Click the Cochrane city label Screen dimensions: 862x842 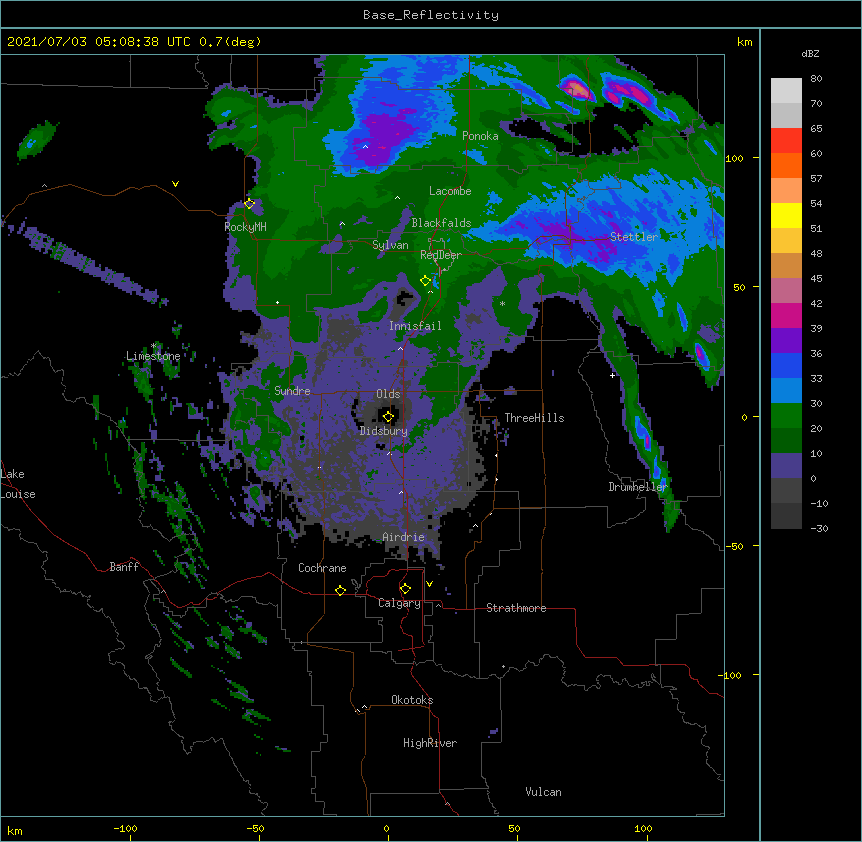(322, 568)
